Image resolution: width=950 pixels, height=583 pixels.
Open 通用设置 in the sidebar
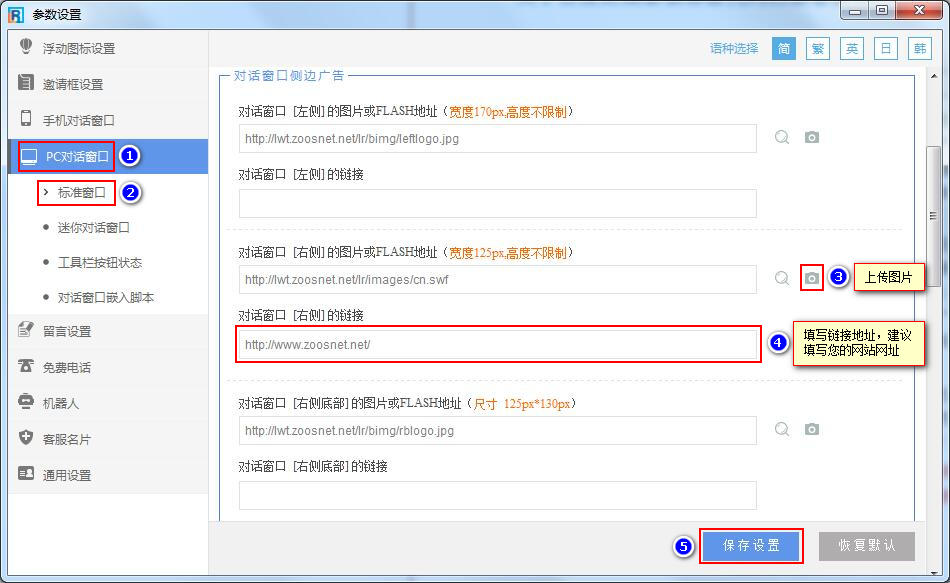(x=108, y=475)
